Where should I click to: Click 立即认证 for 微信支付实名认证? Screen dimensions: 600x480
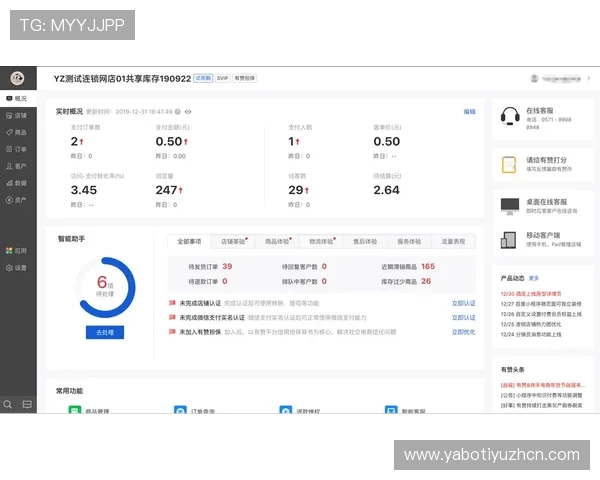[463, 318]
